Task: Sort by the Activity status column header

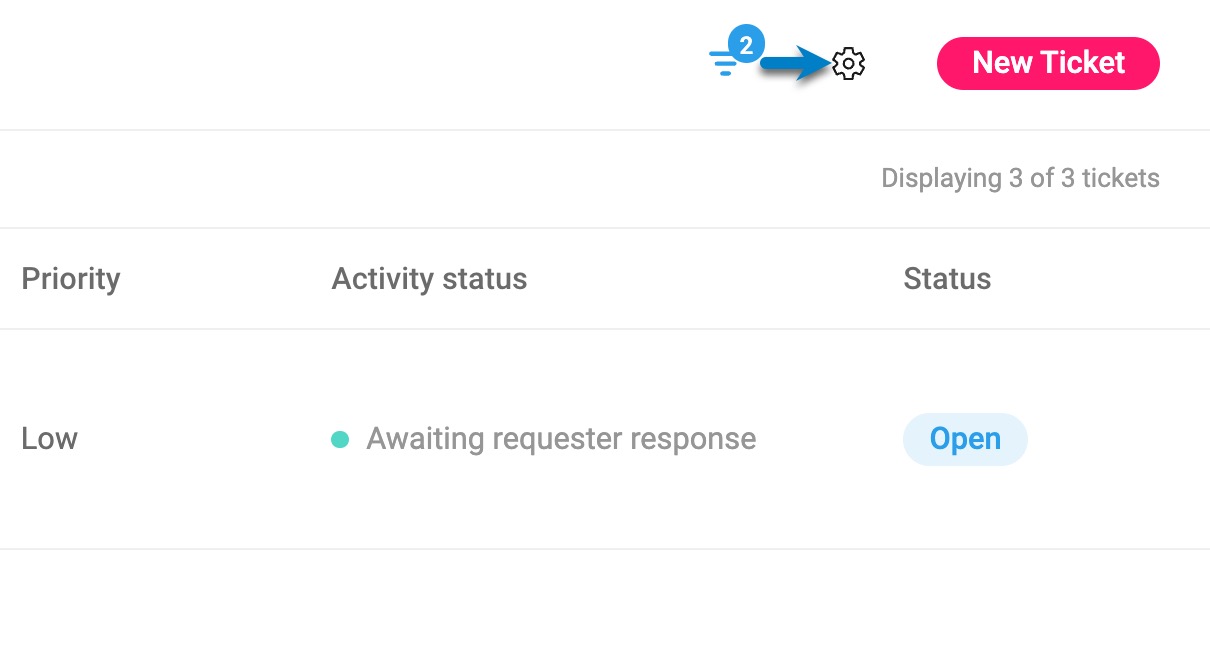Action: [429, 278]
